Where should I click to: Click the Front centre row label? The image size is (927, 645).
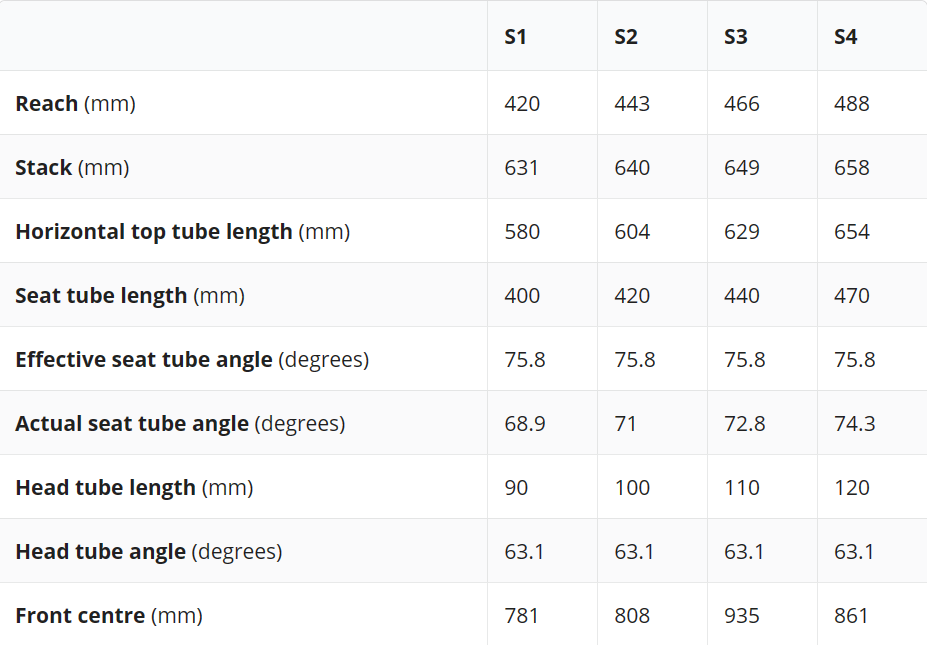tap(109, 616)
